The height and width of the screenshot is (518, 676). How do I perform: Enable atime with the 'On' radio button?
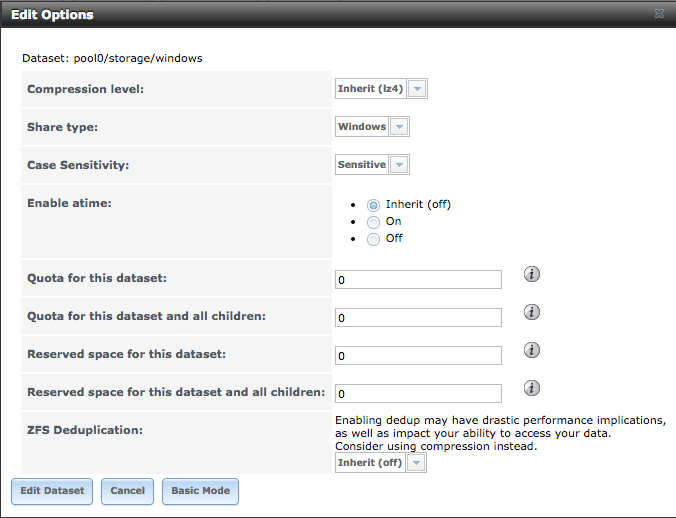tap(374, 222)
